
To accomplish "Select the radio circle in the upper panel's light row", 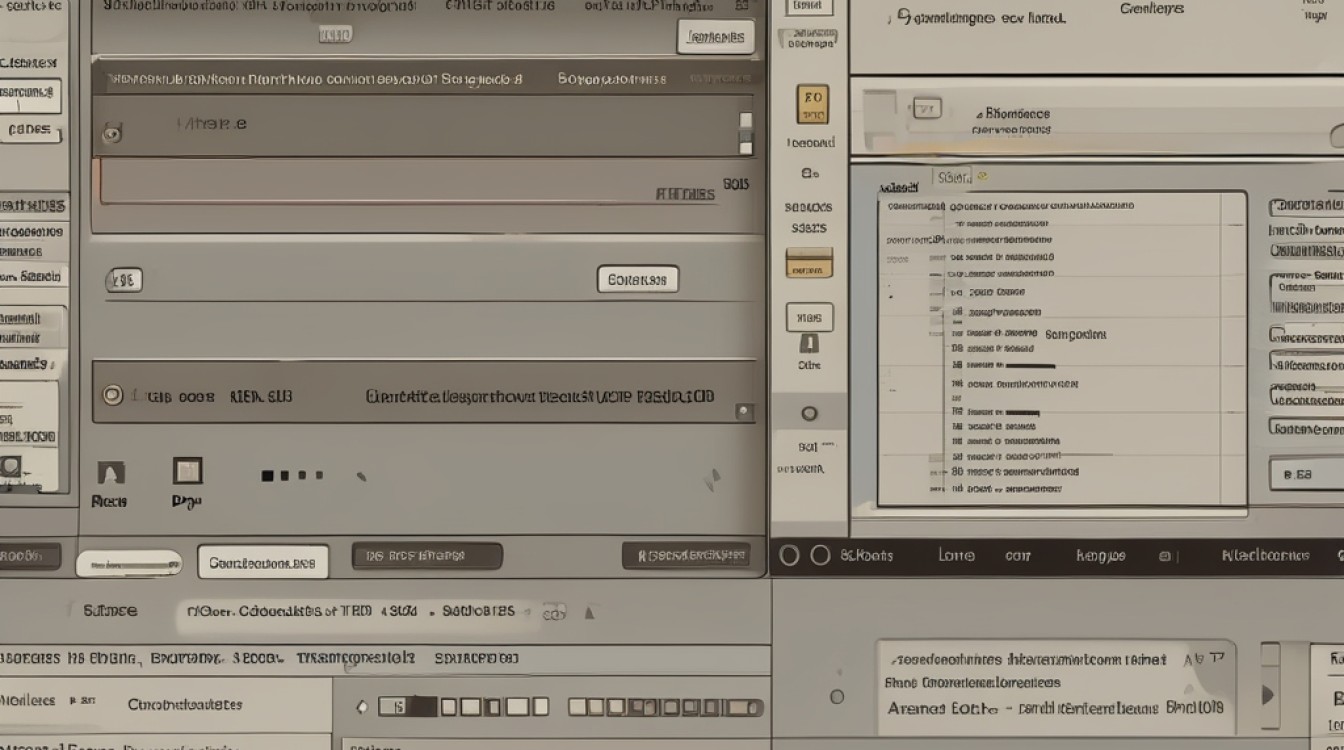I will pos(112,133).
